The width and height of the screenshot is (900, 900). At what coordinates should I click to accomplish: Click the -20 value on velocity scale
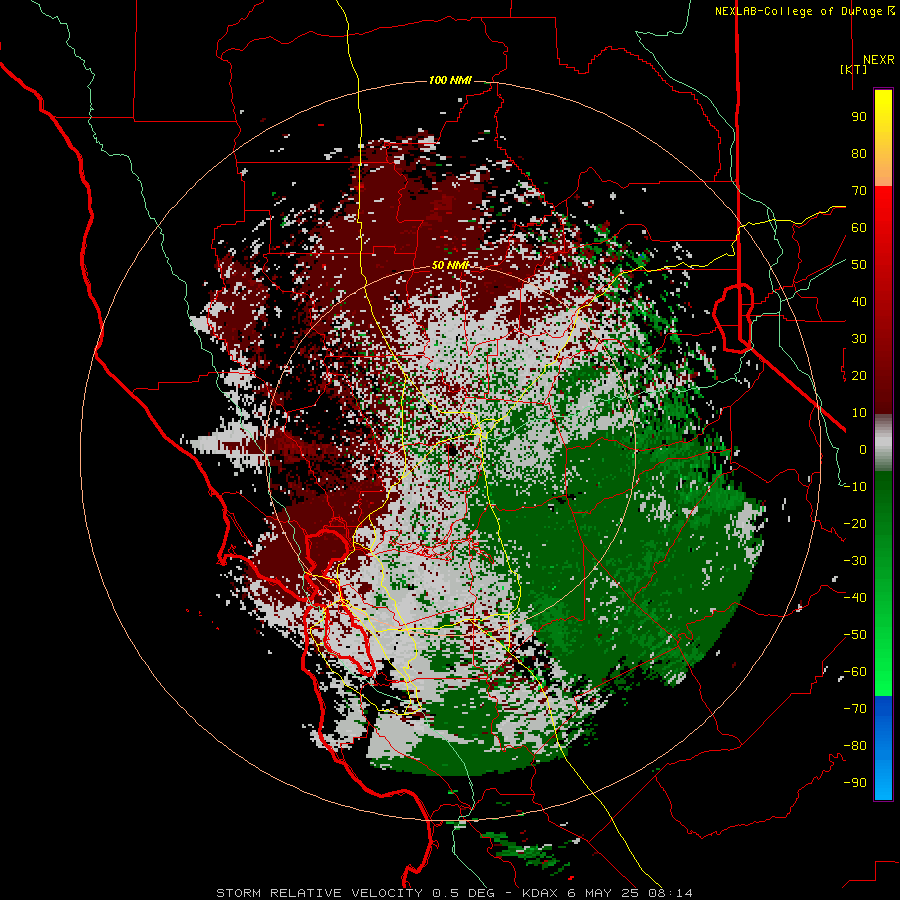(x=855, y=524)
